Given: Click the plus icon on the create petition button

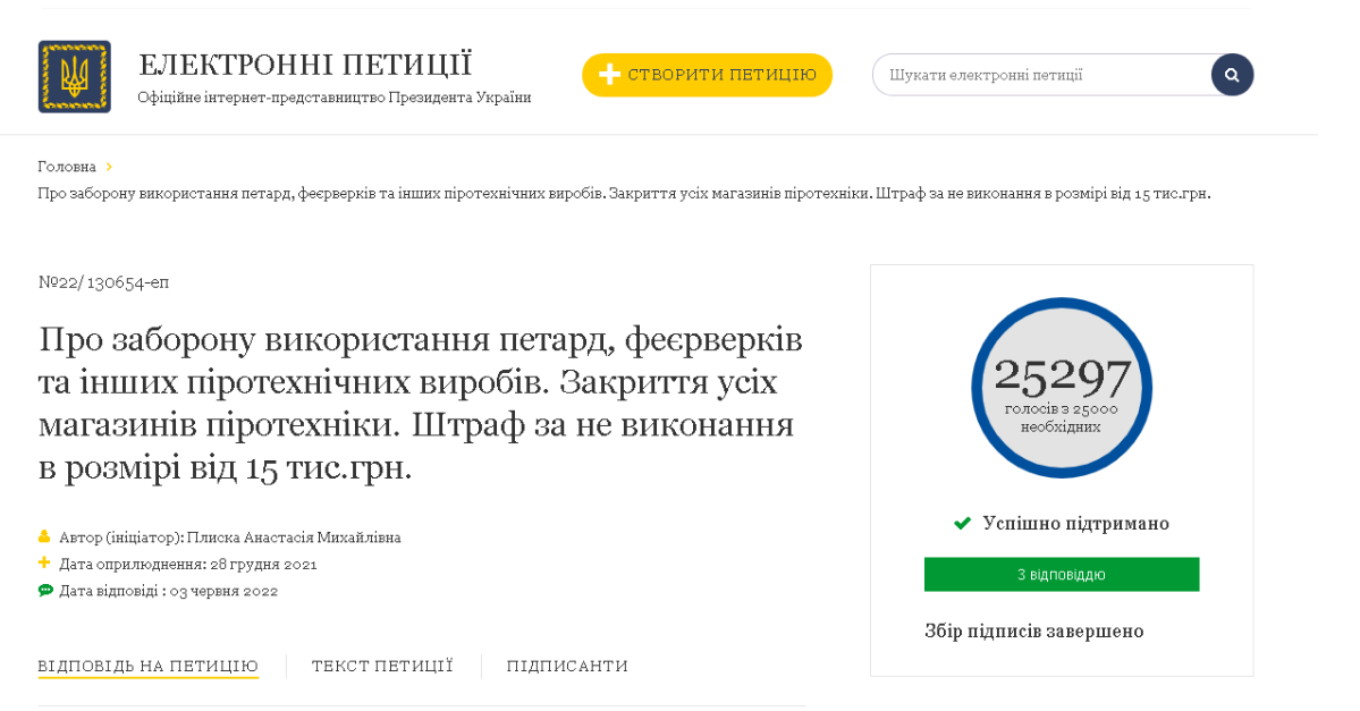Looking at the screenshot, I should tap(609, 75).
